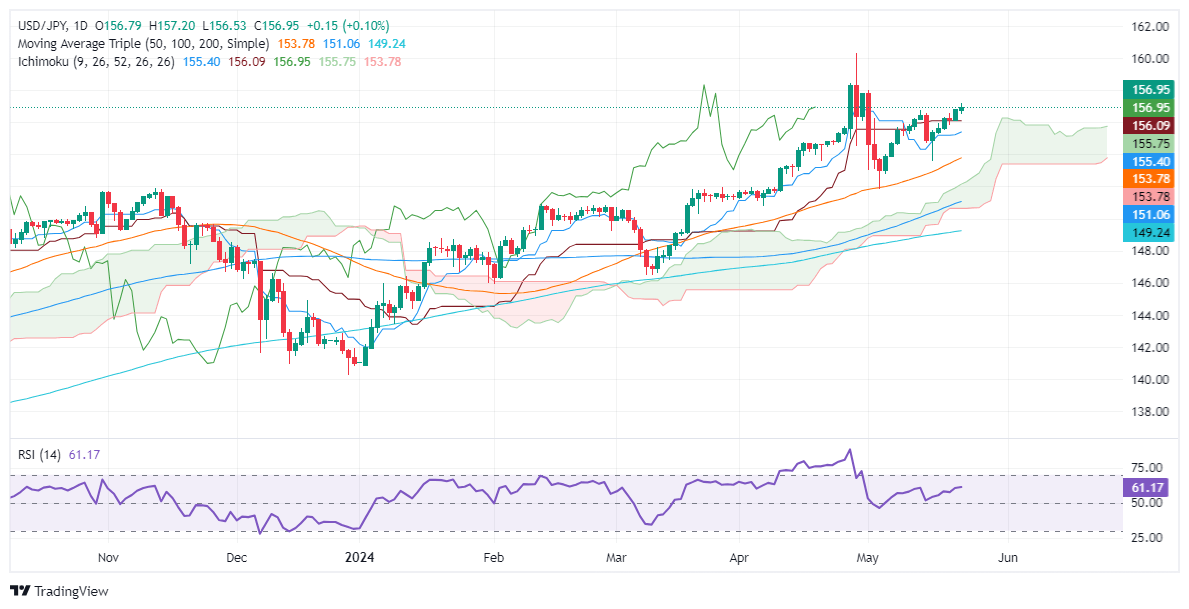The height and width of the screenshot is (609, 1189).
Task: Select the Jun label on time axis
Action: [x=1008, y=558]
